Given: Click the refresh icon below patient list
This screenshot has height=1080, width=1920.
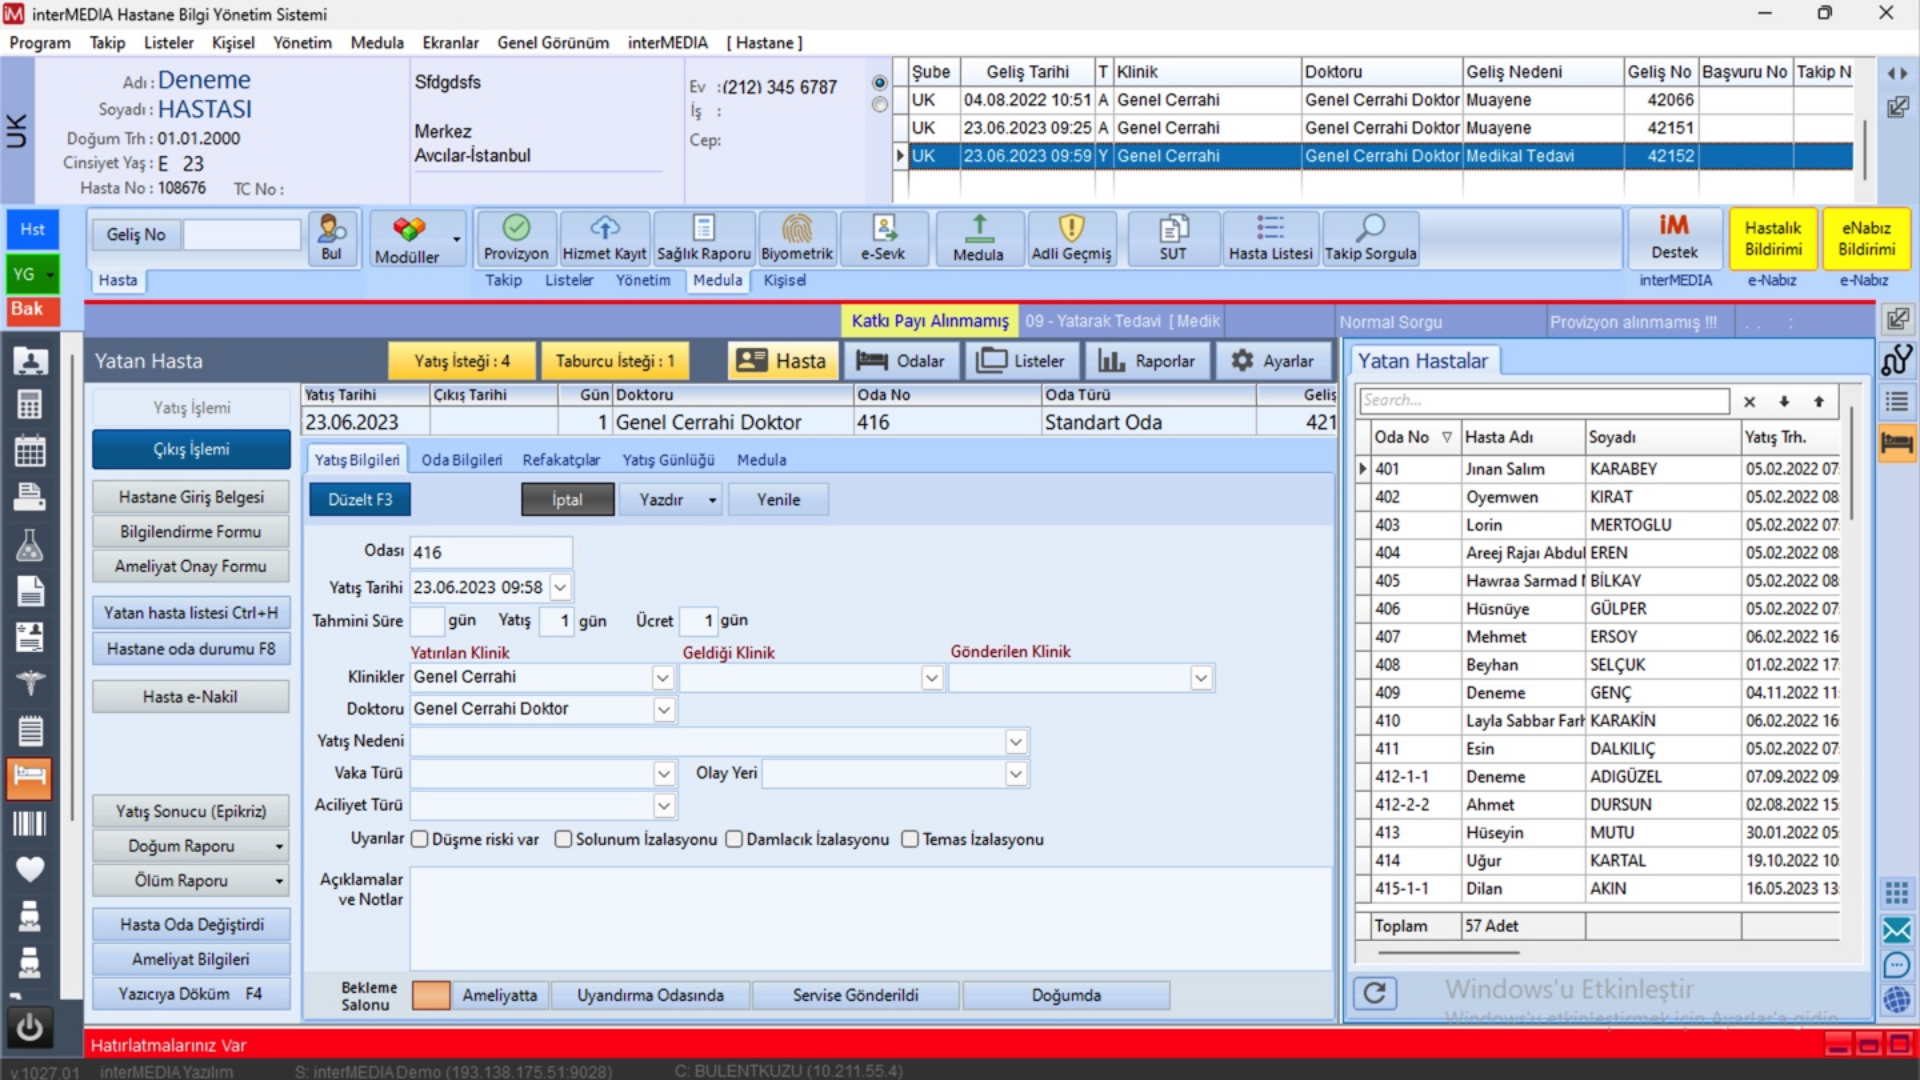Looking at the screenshot, I should pyautogui.click(x=1375, y=993).
